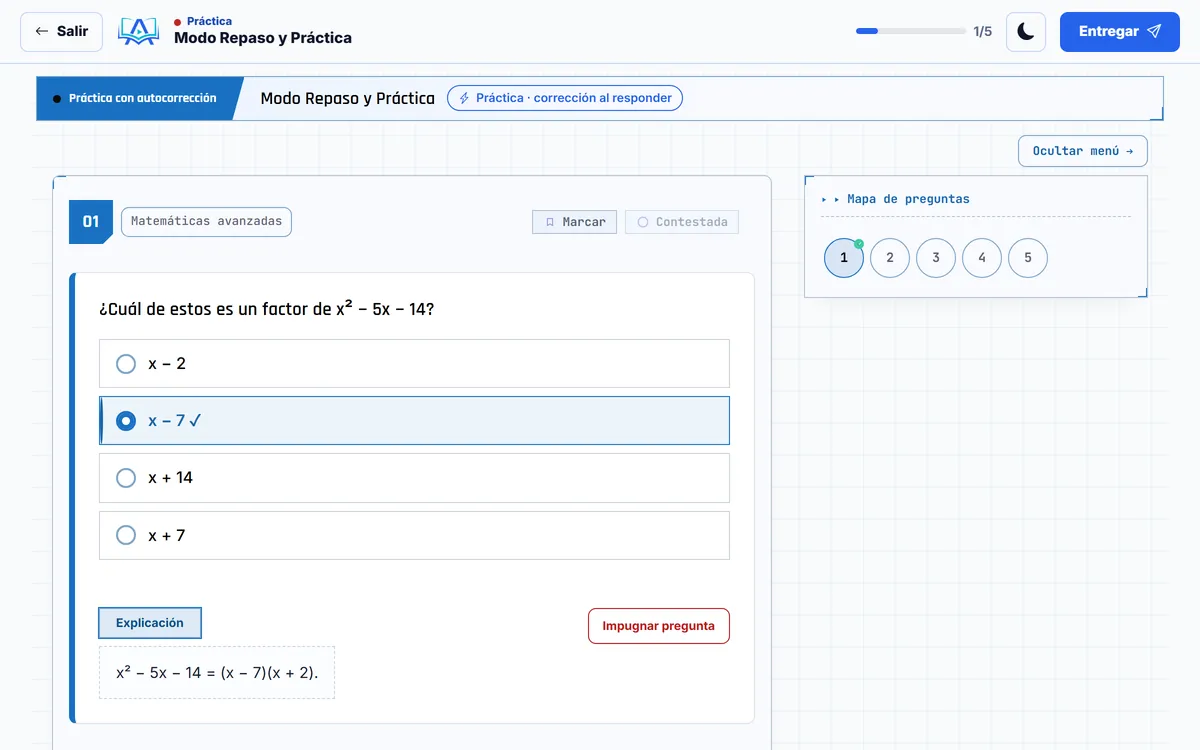The height and width of the screenshot is (750, 1200).
Task: Click the progress bar showing 1/5
Action: 911,32
